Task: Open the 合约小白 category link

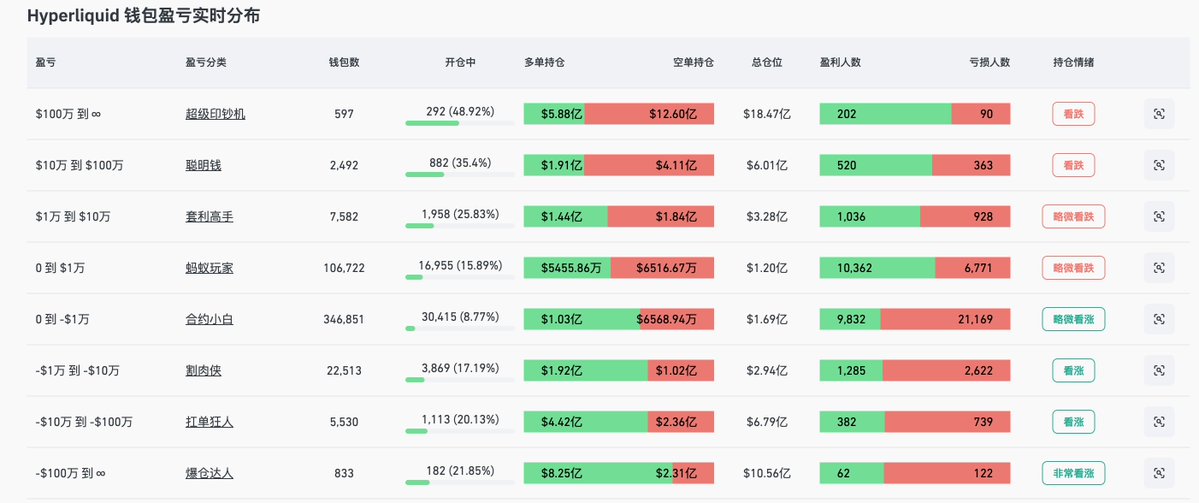Action: click(210, 319)
